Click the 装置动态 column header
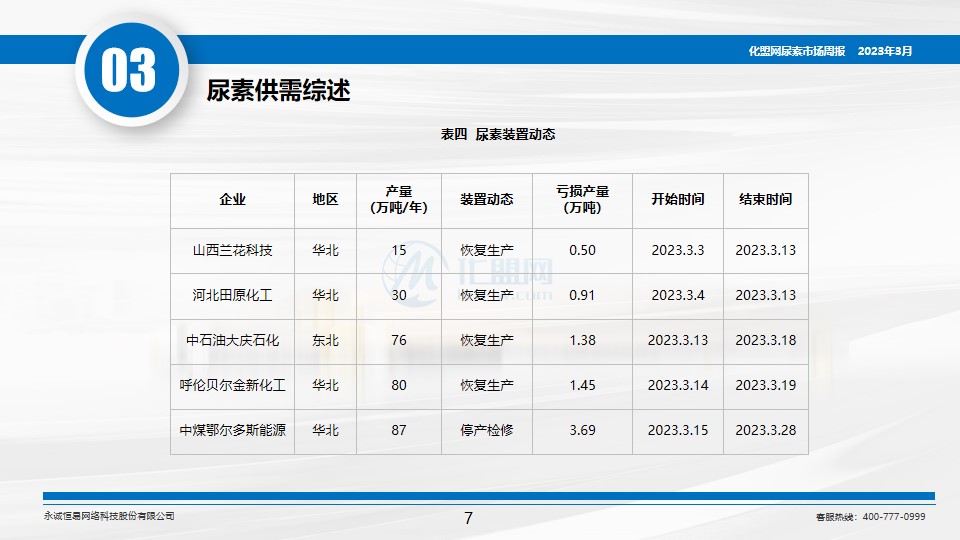The height and width of the screenshot is (540, 960). pos(487,200)
